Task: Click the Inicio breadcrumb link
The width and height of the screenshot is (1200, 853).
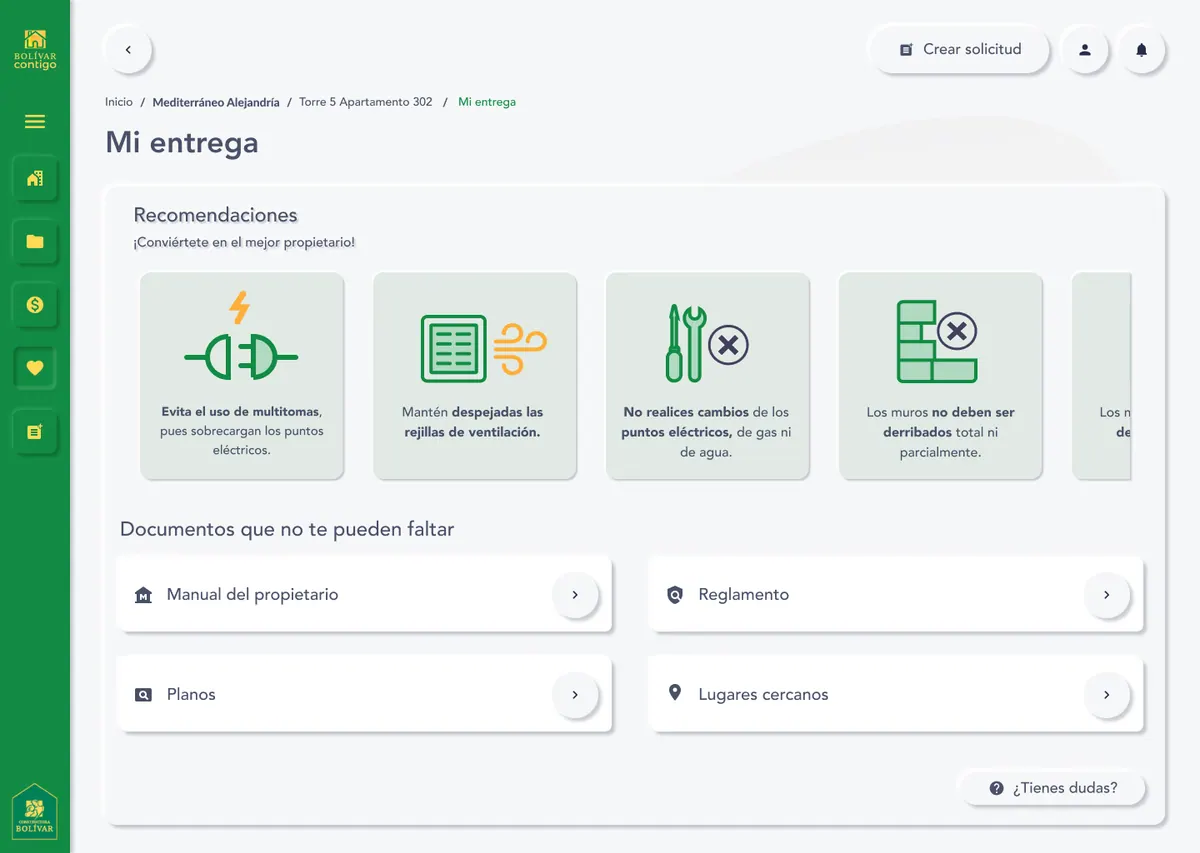Action: click(119, 102)
